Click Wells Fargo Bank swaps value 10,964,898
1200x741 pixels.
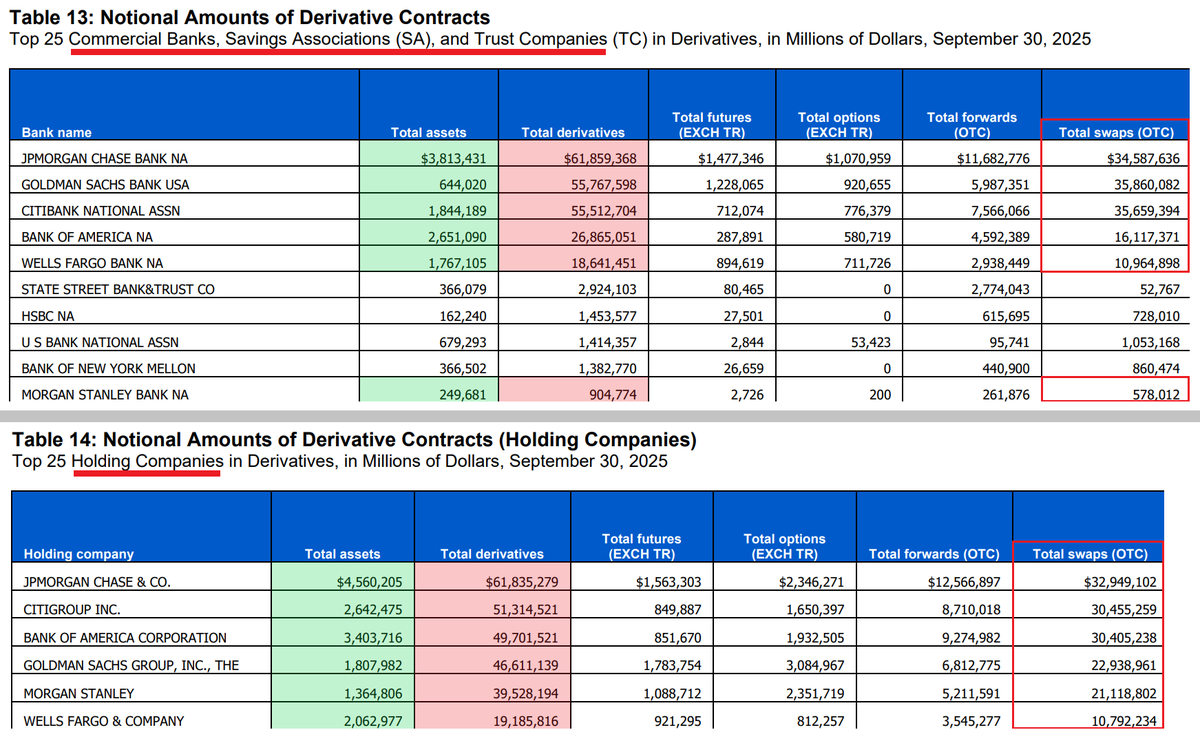1147,263
